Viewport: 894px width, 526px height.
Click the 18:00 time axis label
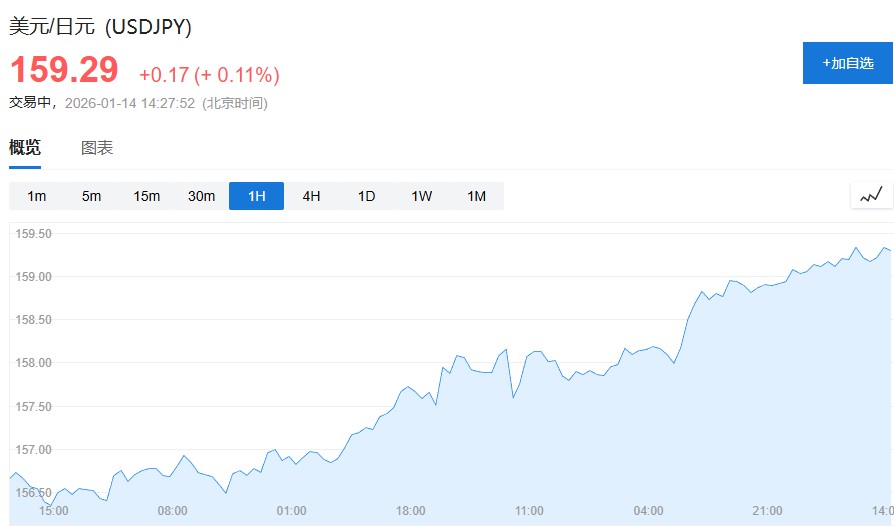click(x=410, y=511)
